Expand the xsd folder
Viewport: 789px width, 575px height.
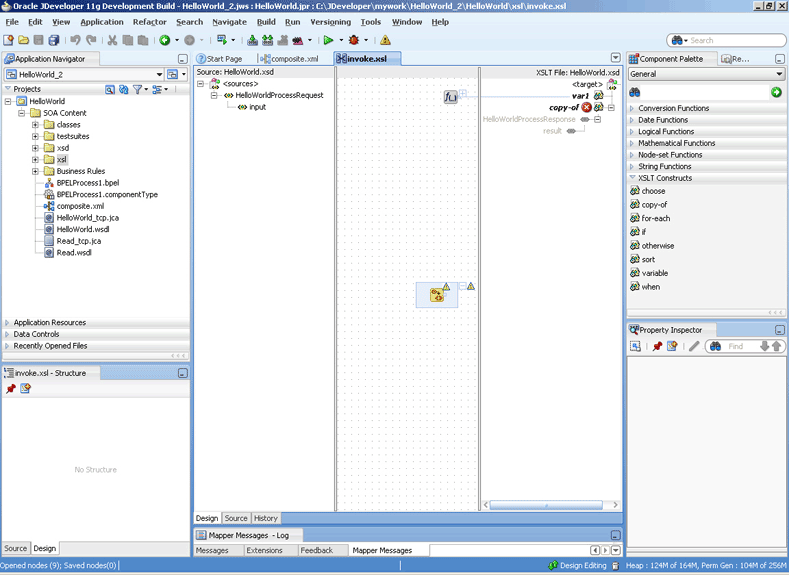click(35, 148)
